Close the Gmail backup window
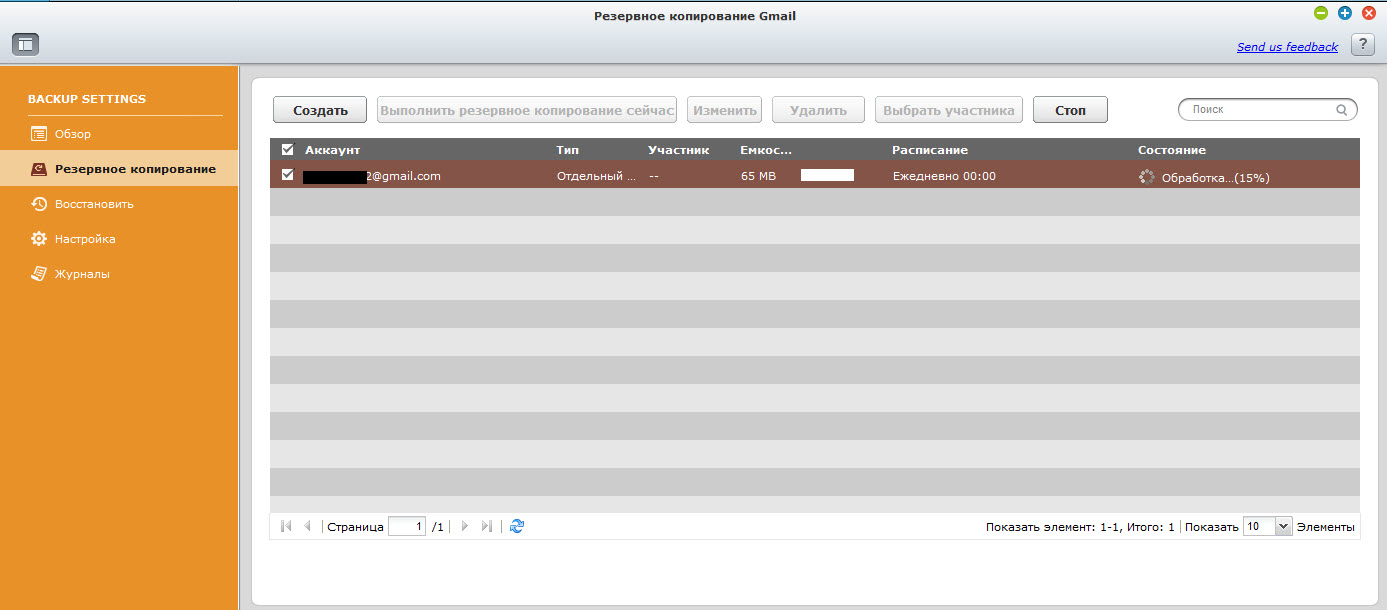 pos(1369,13)
